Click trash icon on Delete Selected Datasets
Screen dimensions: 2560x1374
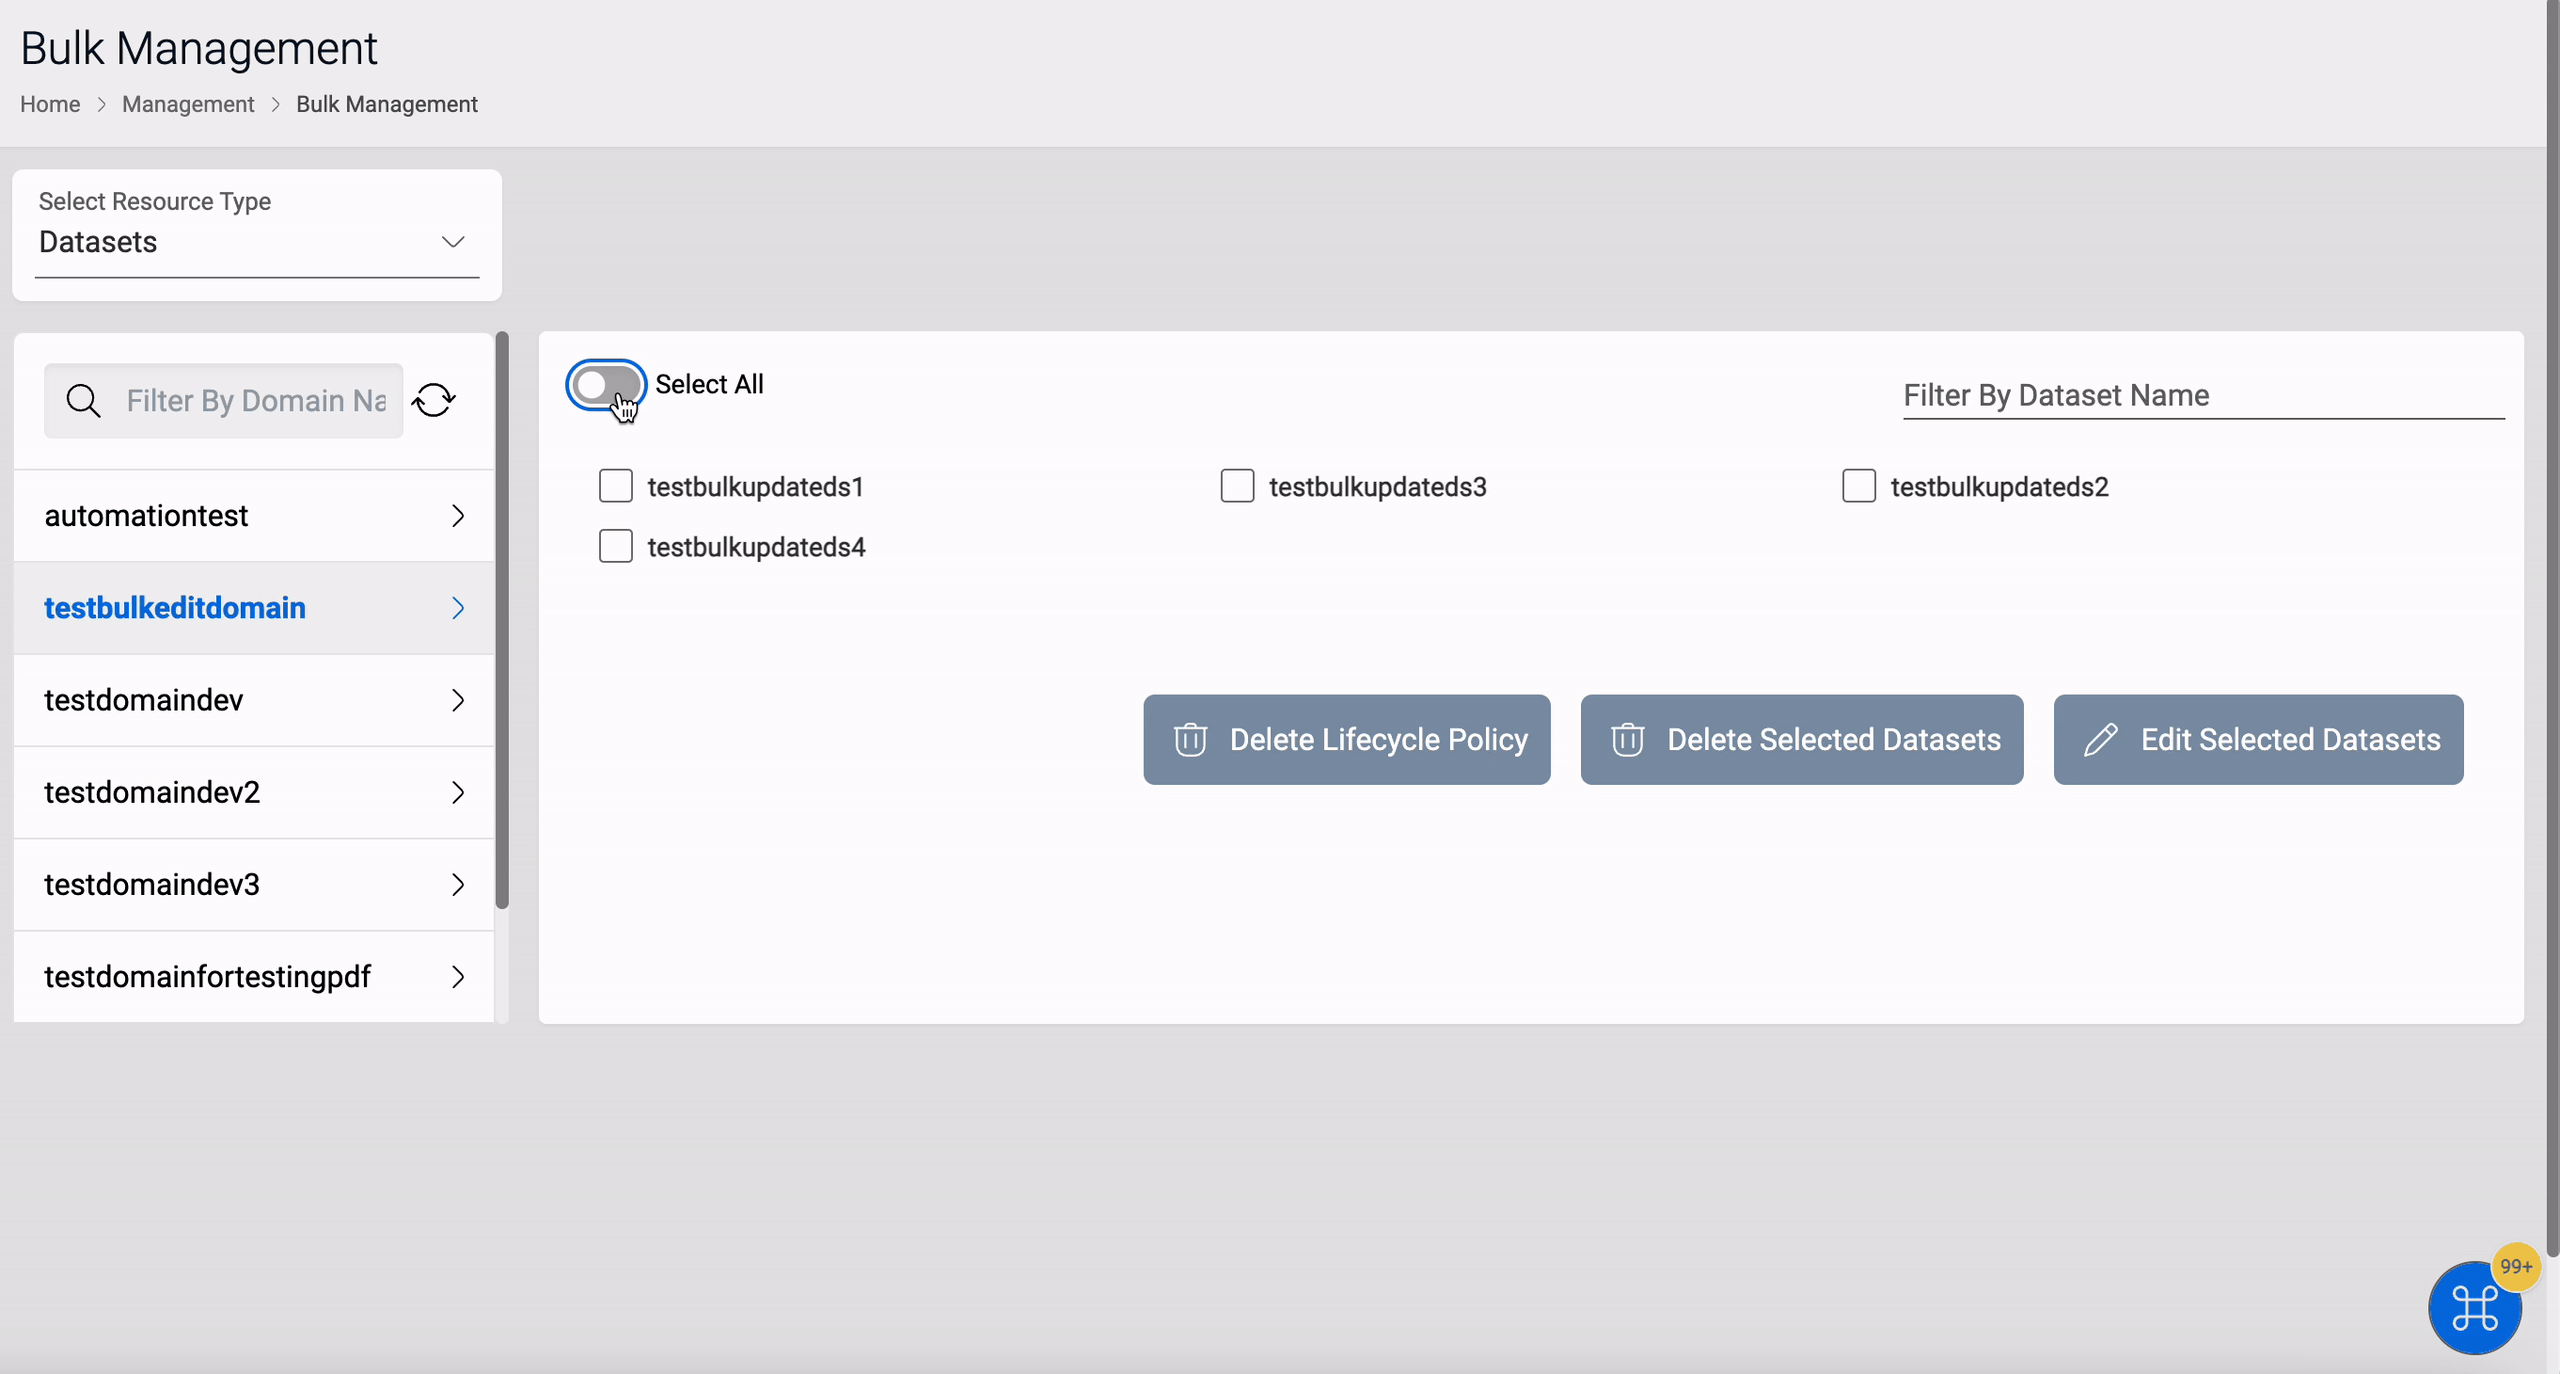pyautogui.click(x=1627, y=740)
